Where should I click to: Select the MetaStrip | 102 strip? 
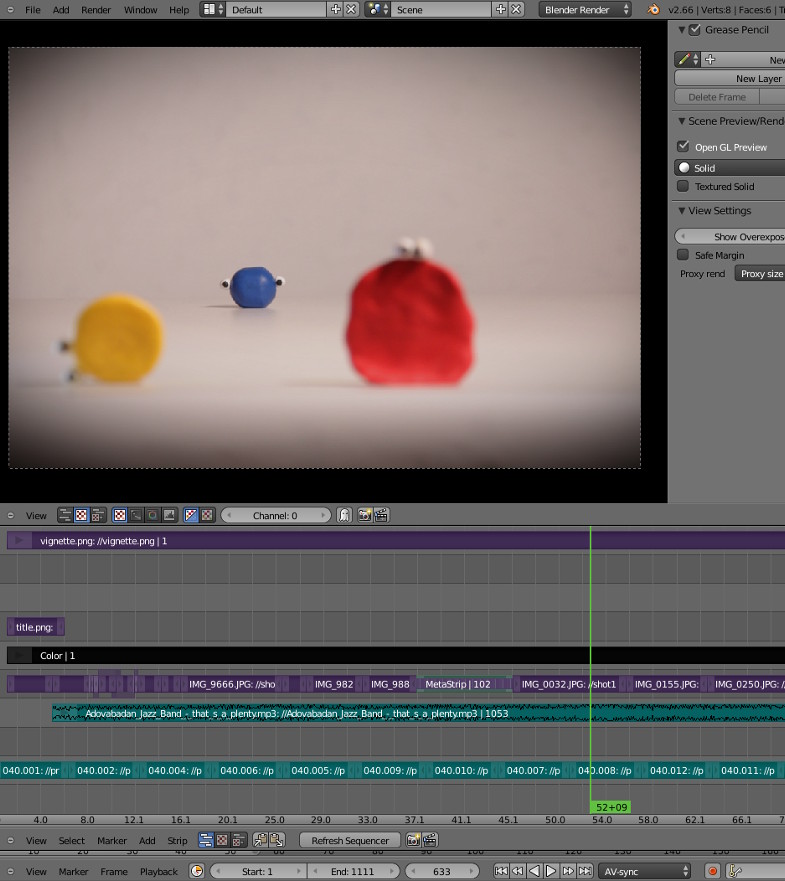tap(464, 684)
